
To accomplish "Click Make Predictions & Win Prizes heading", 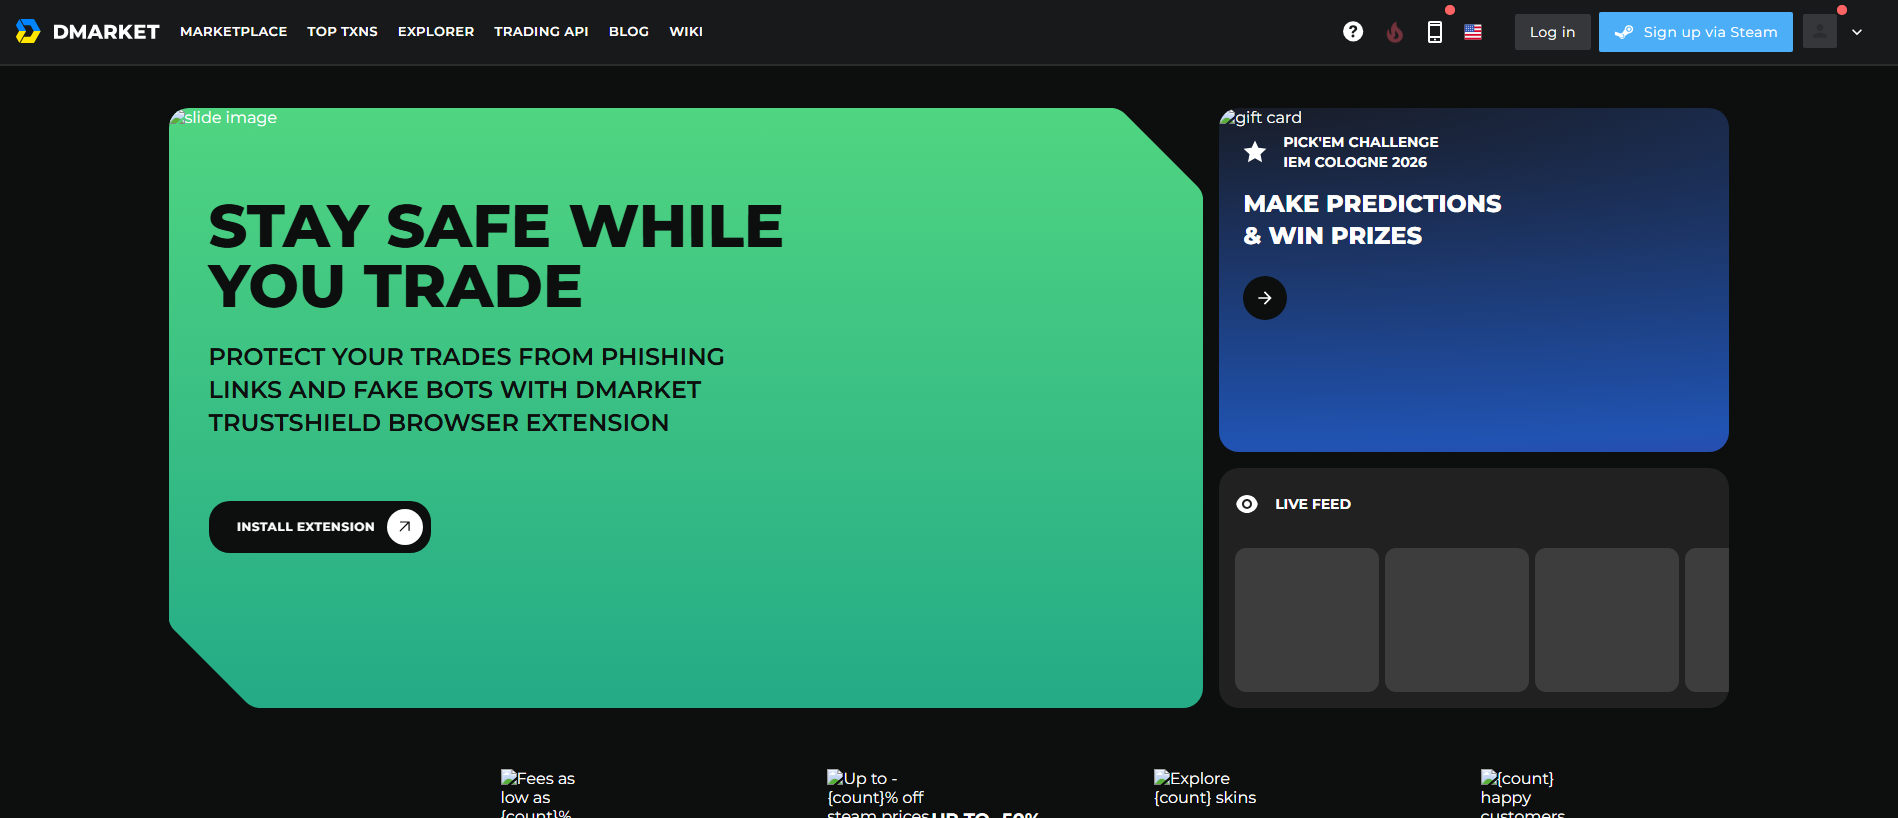I will pyautogui.click(x=1372, y=220).
